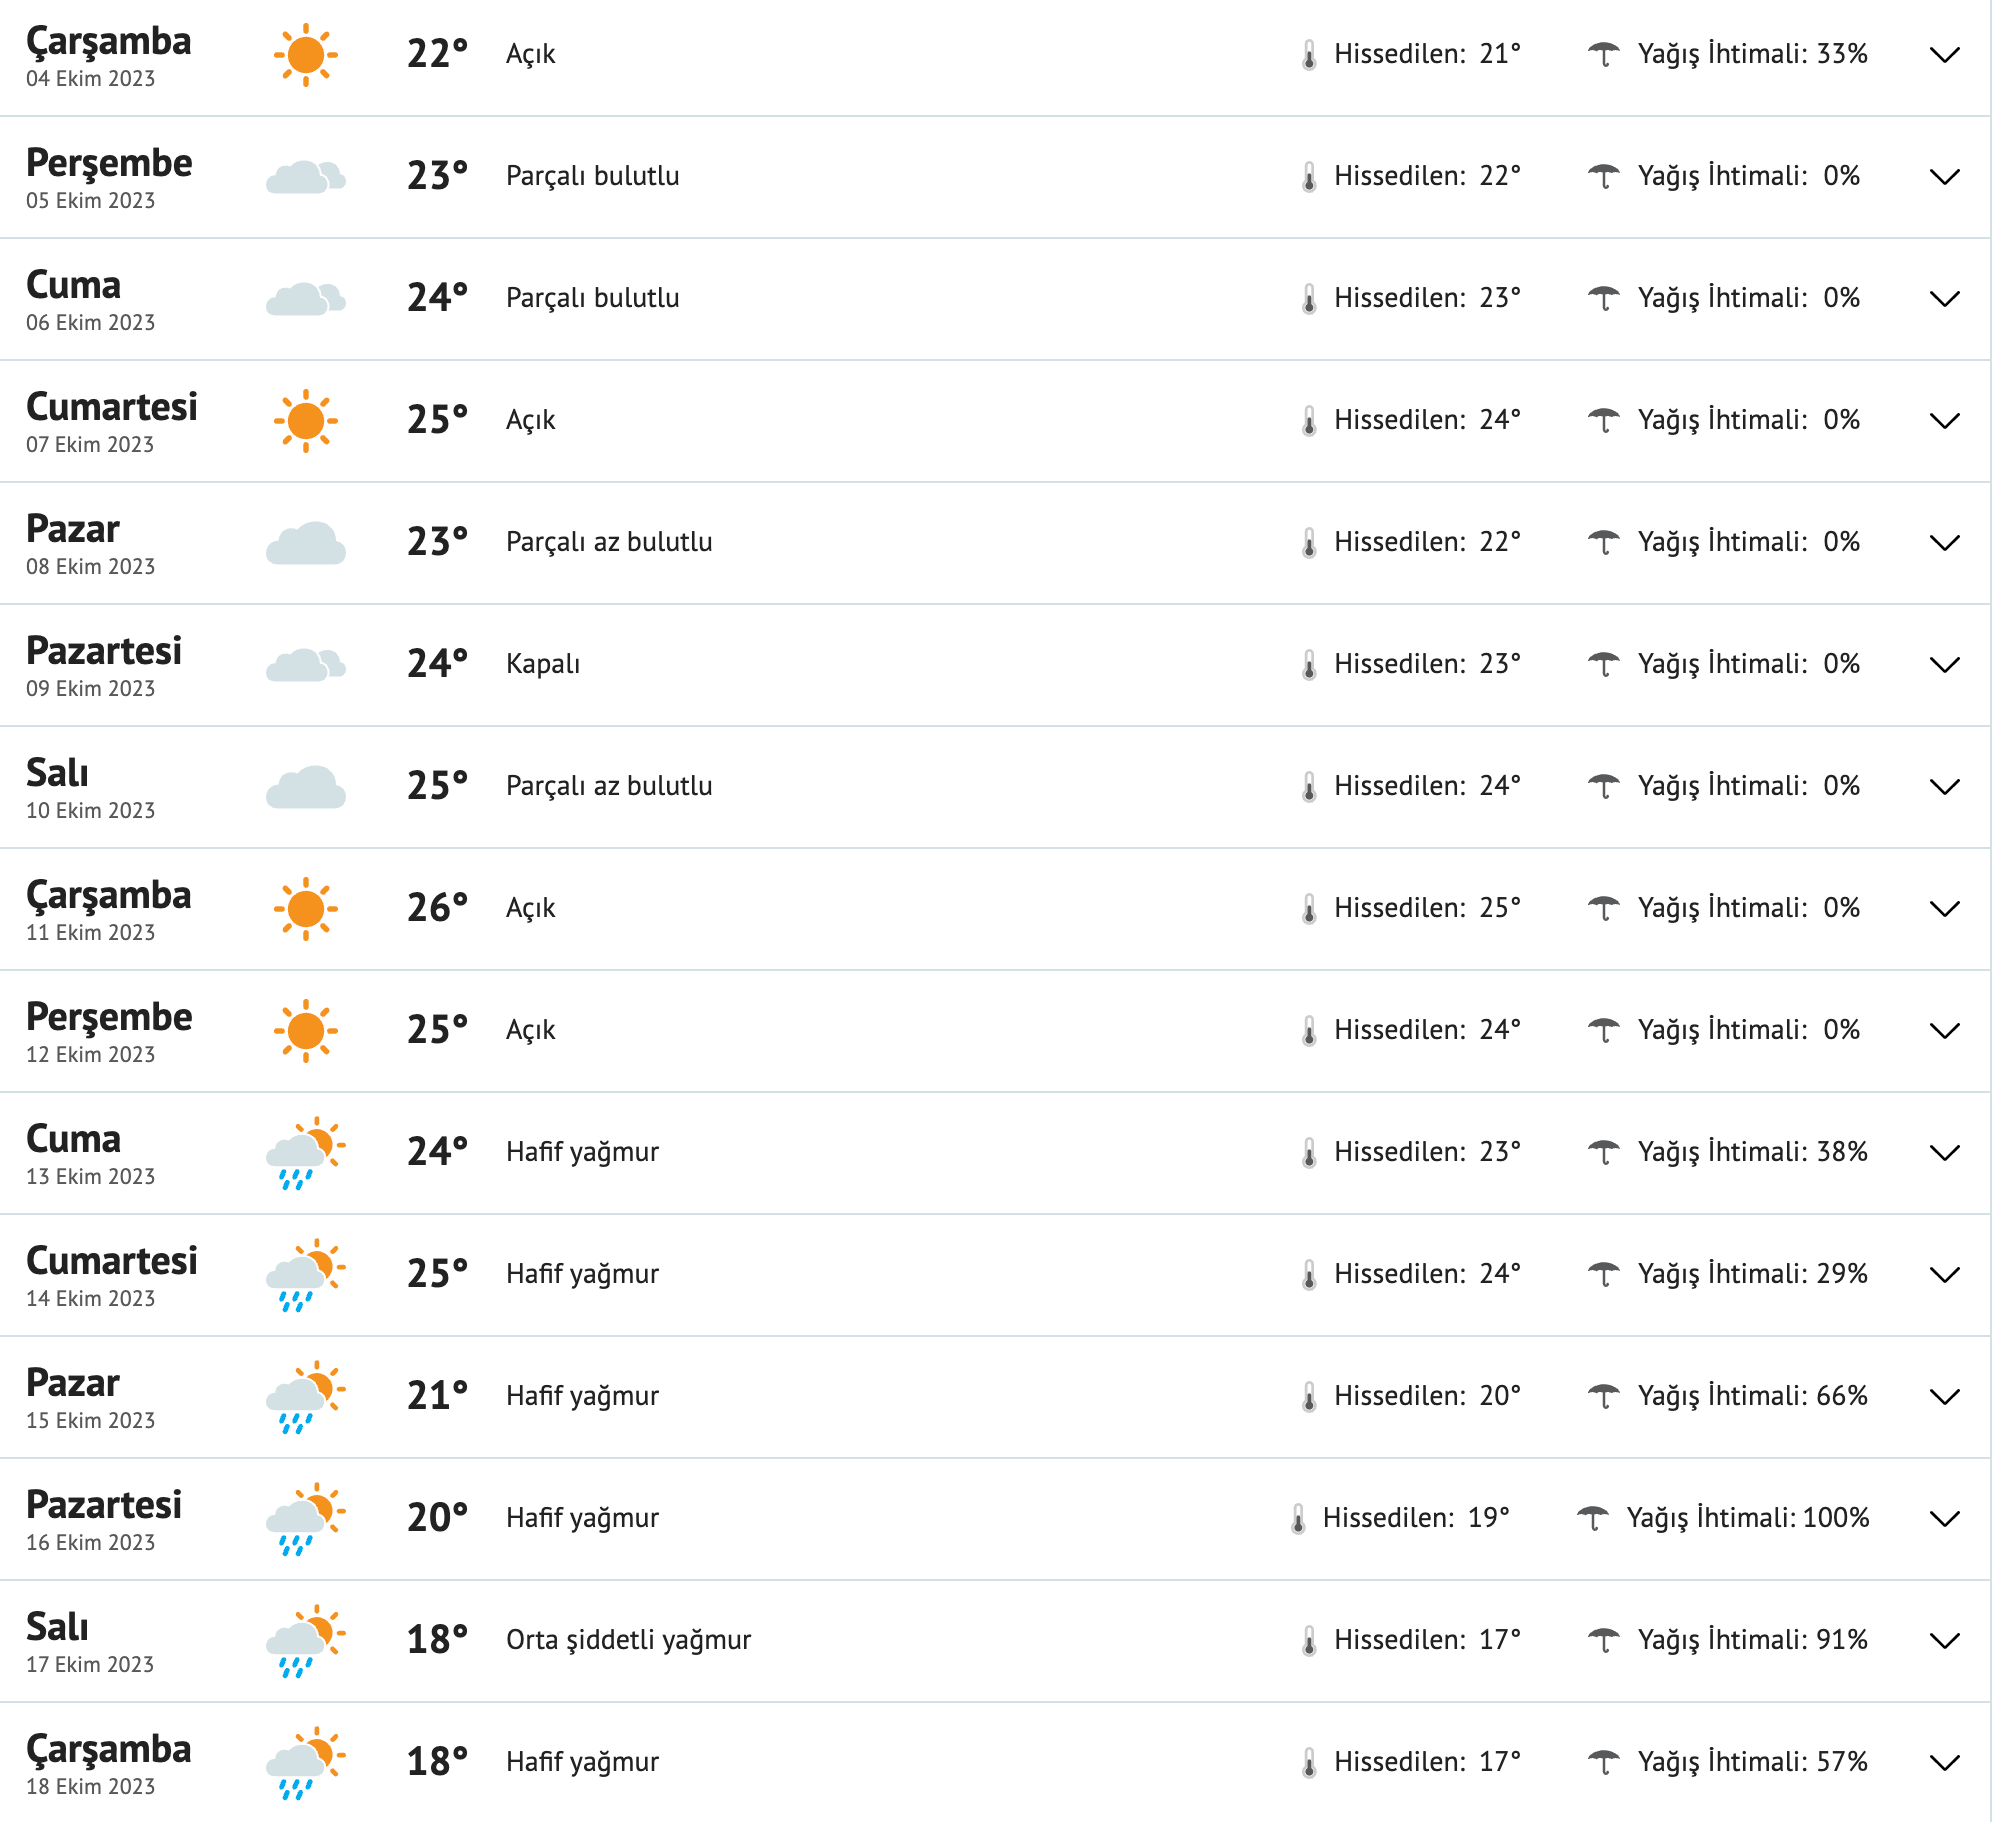This screenshot has width=1992, height=1822.
Task: Click the moderate rain icon for Salı 17 Ekim
Action: (x=306, y=1639)
